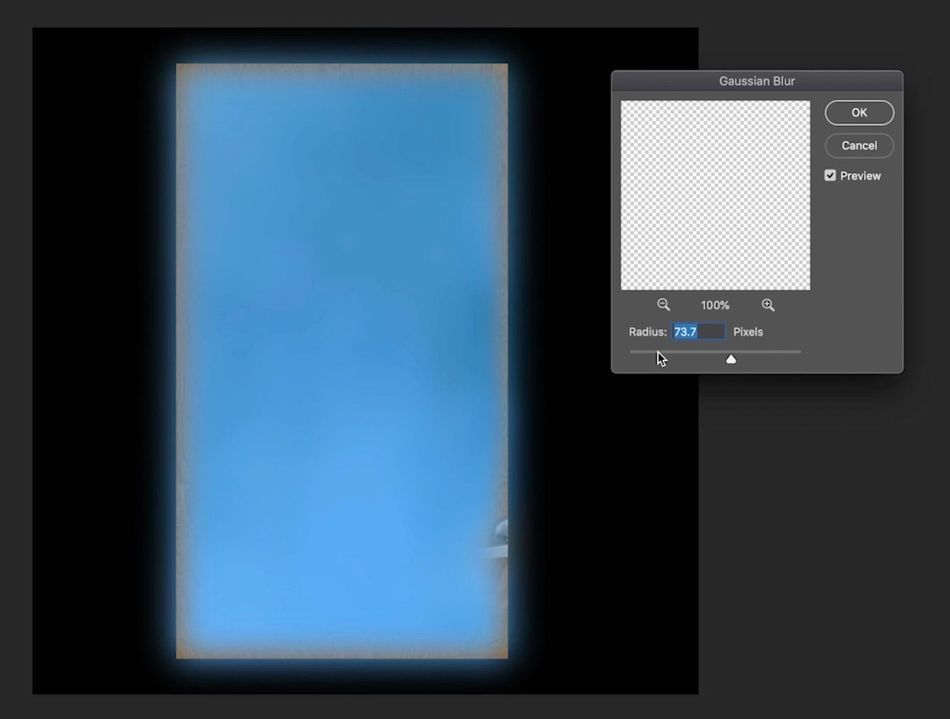Click the Radius value input field

[x=698, y=331]
